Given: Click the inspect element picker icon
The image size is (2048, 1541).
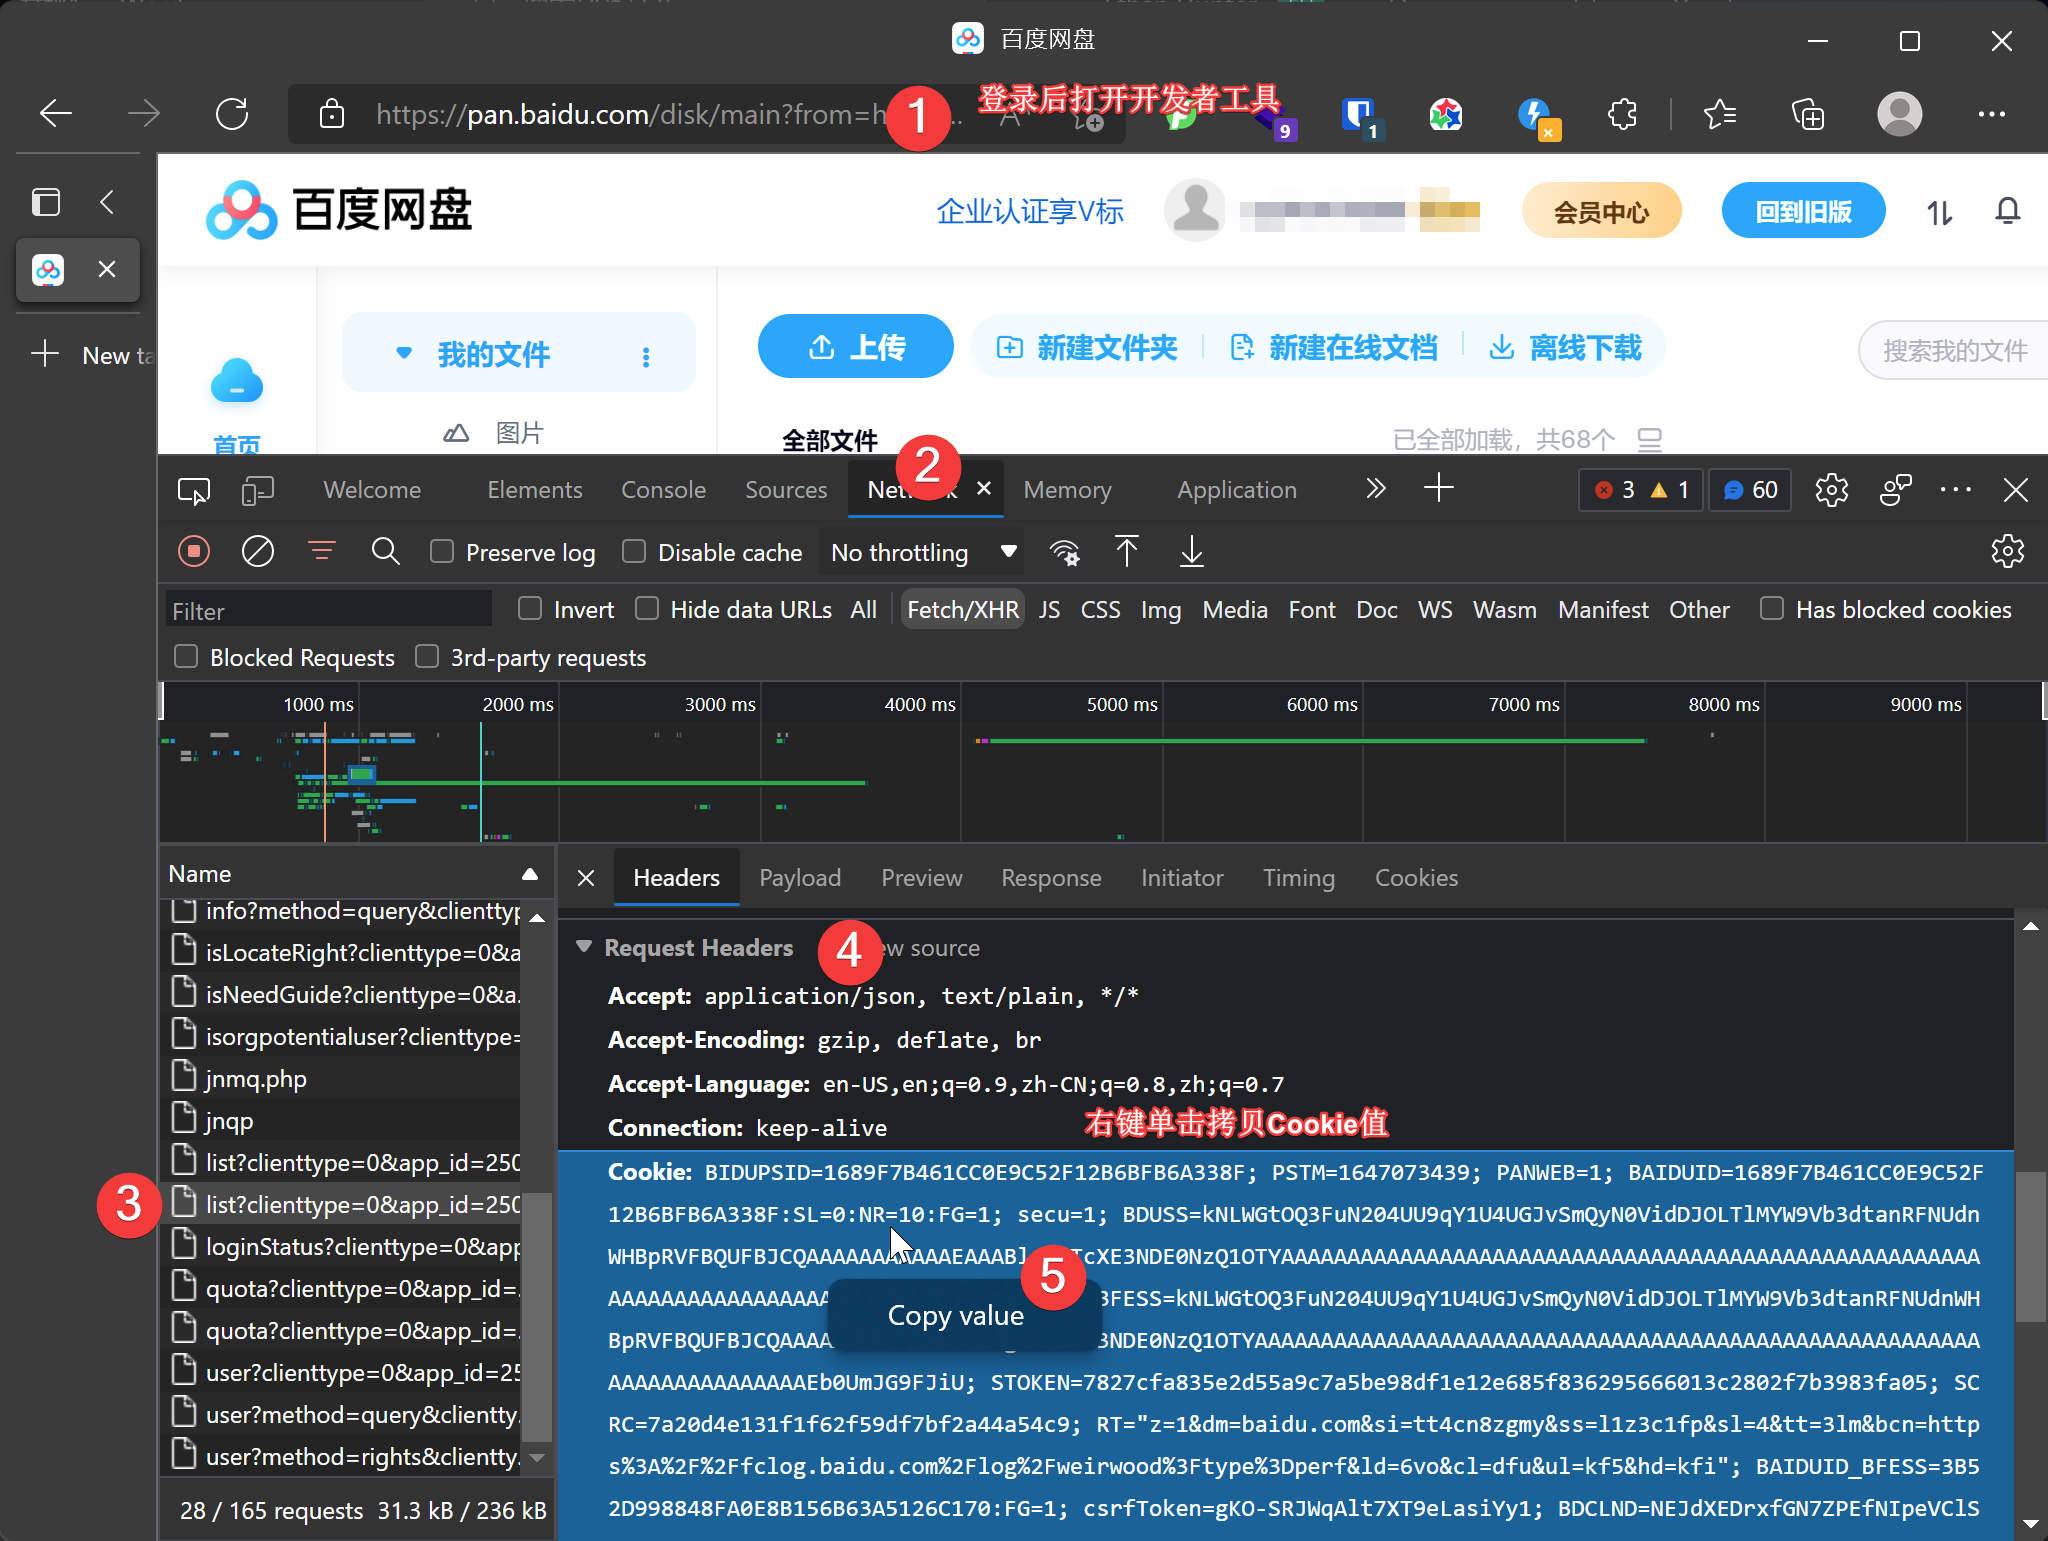Looking at the screenshot, I should pyautogui.click(x=193, y=490).
